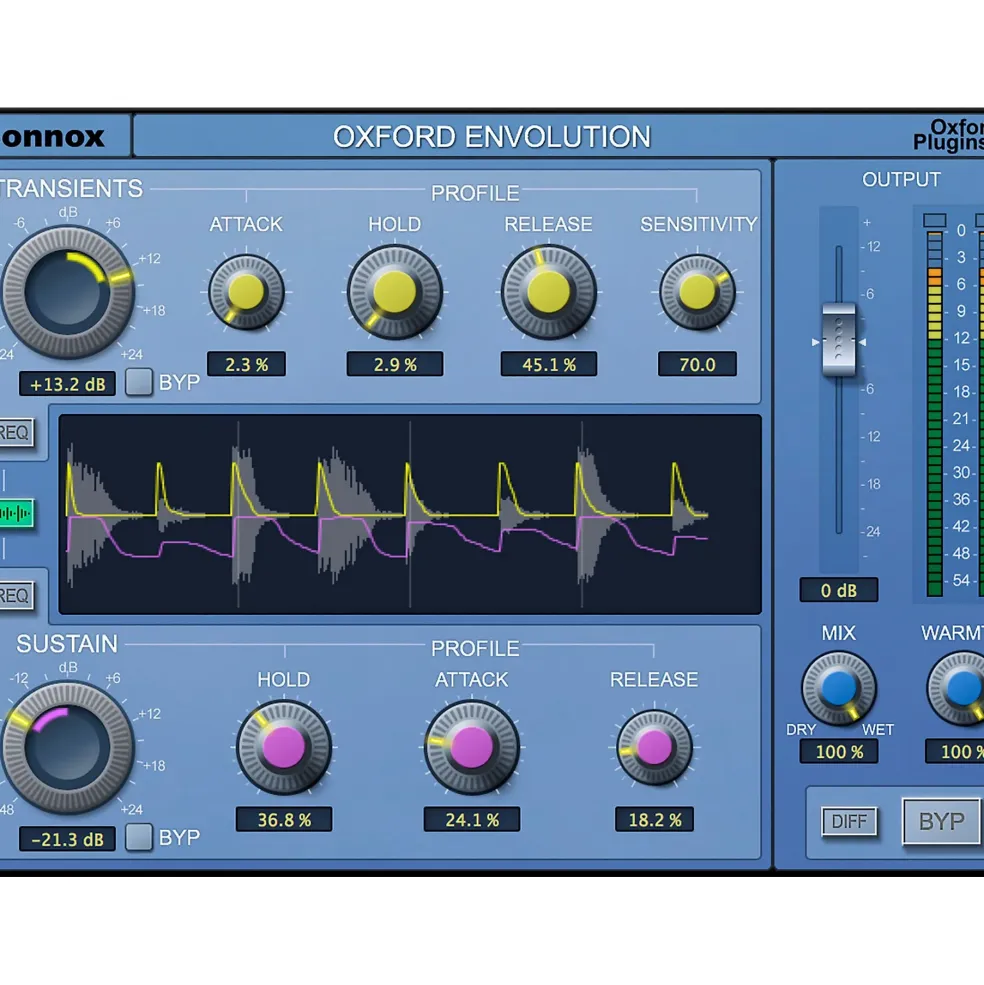Select the Transients Attack 2.3 % value field
Screen dimensions: 984x985
246,364
